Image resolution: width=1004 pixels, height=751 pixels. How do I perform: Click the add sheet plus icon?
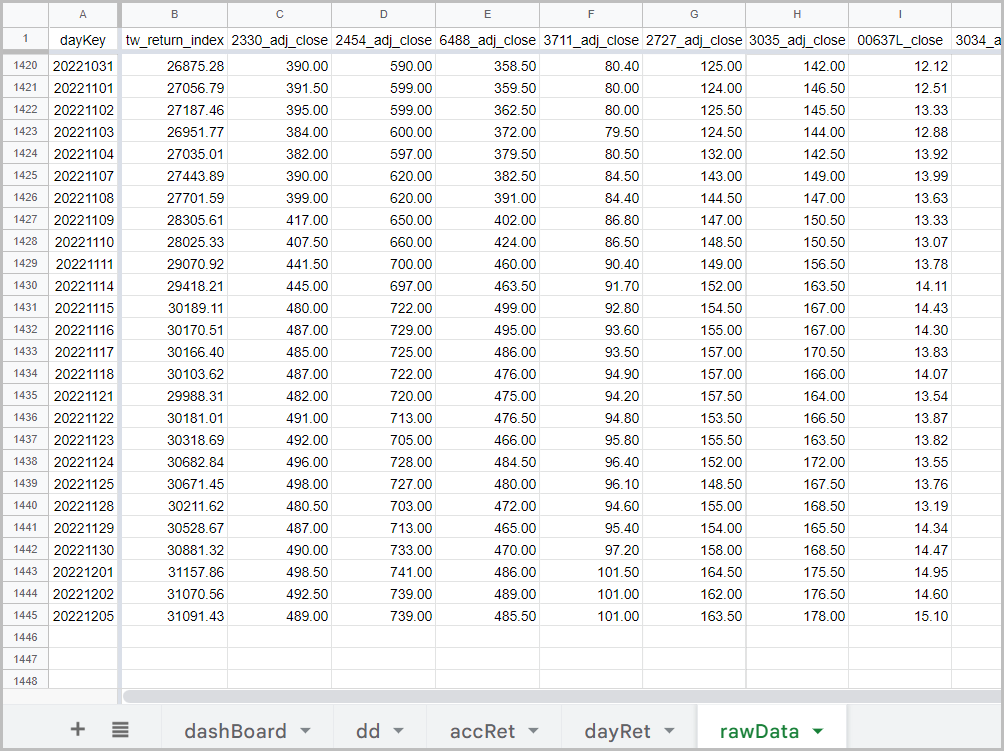click(77, 730)
